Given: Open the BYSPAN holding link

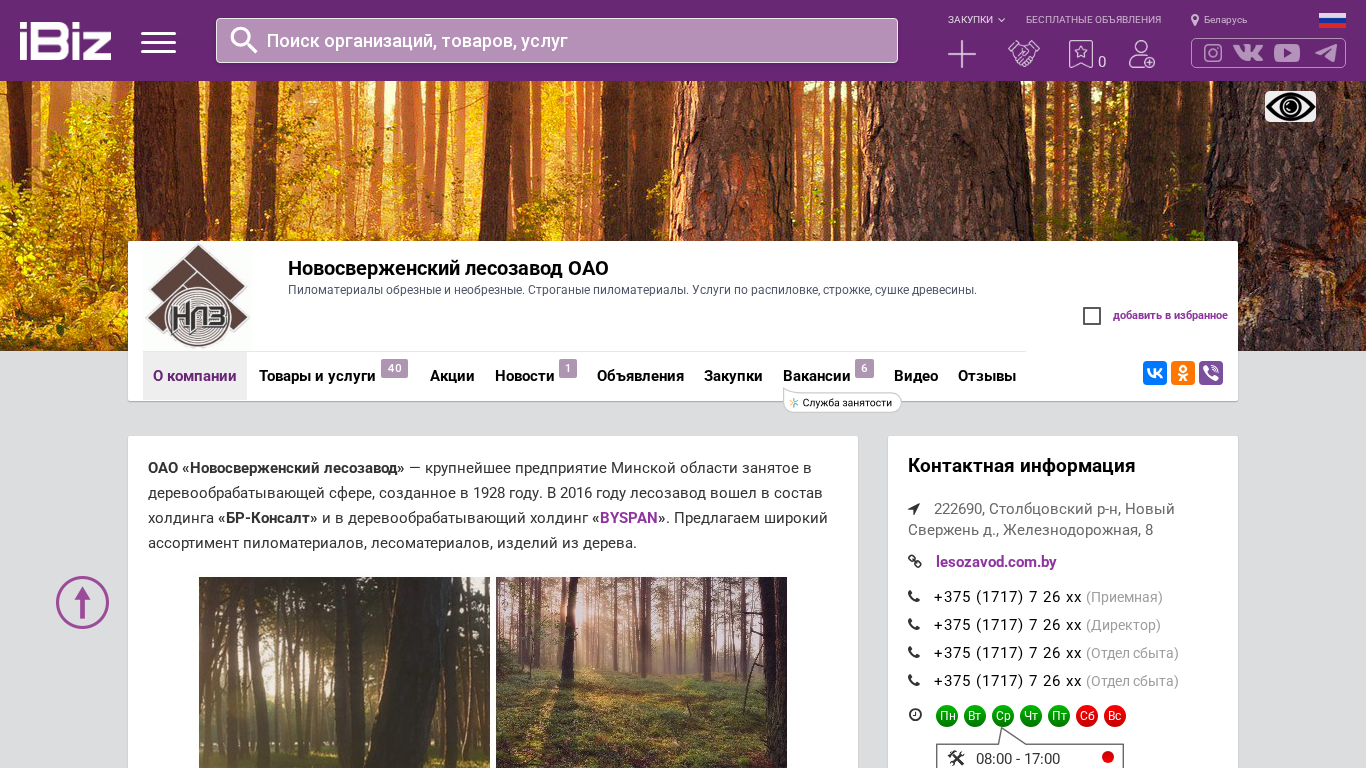Looking at the screenshot, I should pos(629,518).
